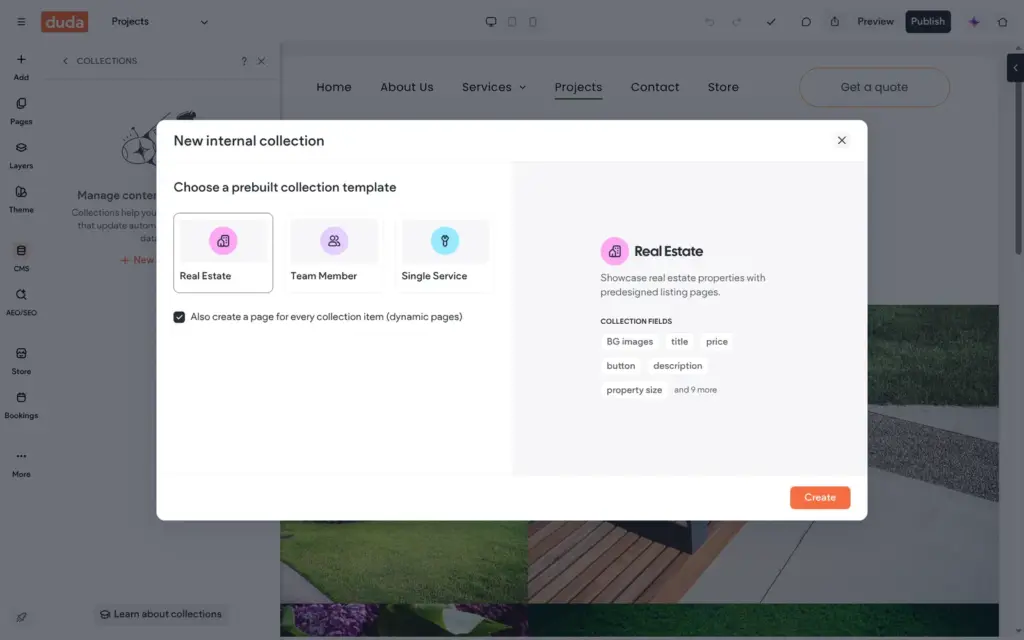Switch to tablet device view
This screenshot has width=1024, height=640.
coord(512,22)
